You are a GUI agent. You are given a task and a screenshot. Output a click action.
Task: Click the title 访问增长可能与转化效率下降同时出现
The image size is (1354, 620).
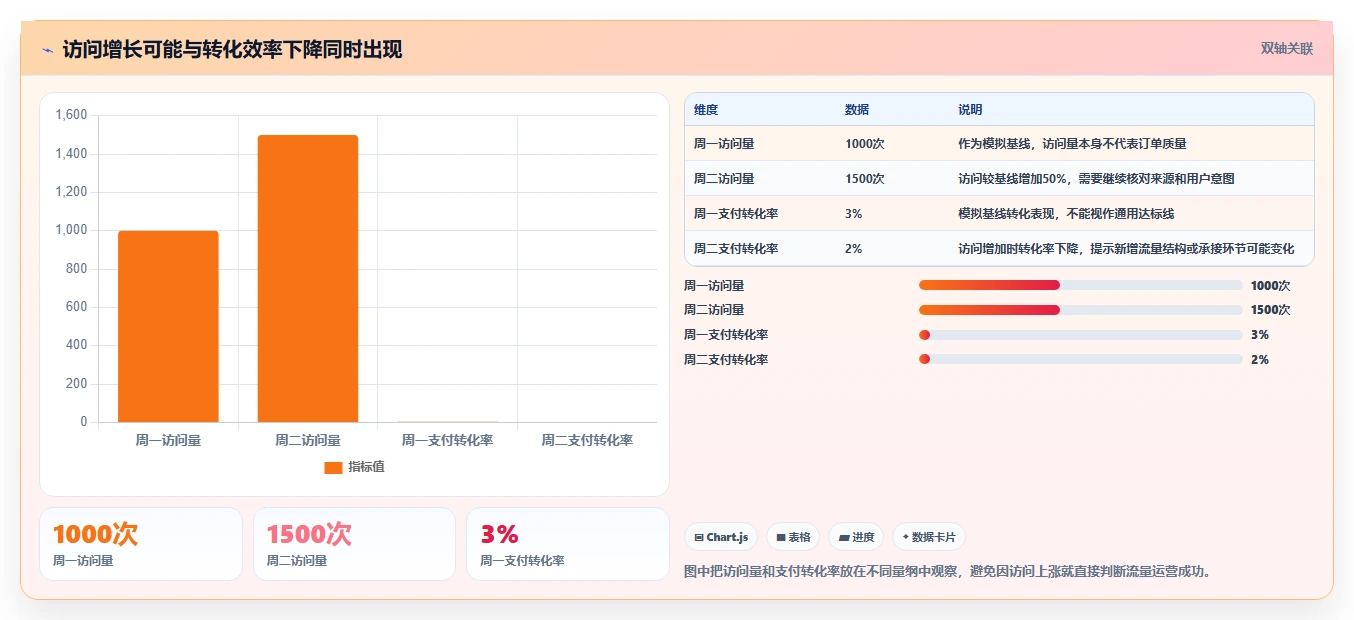point(232,50)
